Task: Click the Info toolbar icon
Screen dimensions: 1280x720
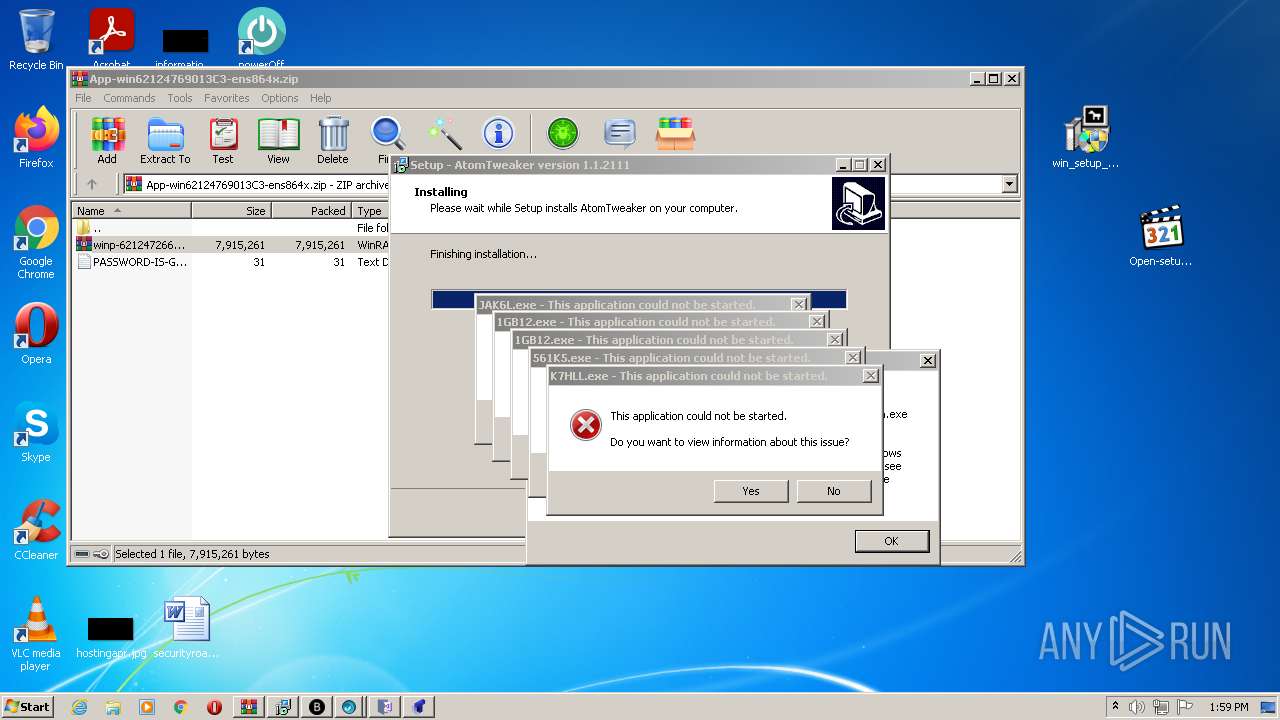Action: point(498,133)
